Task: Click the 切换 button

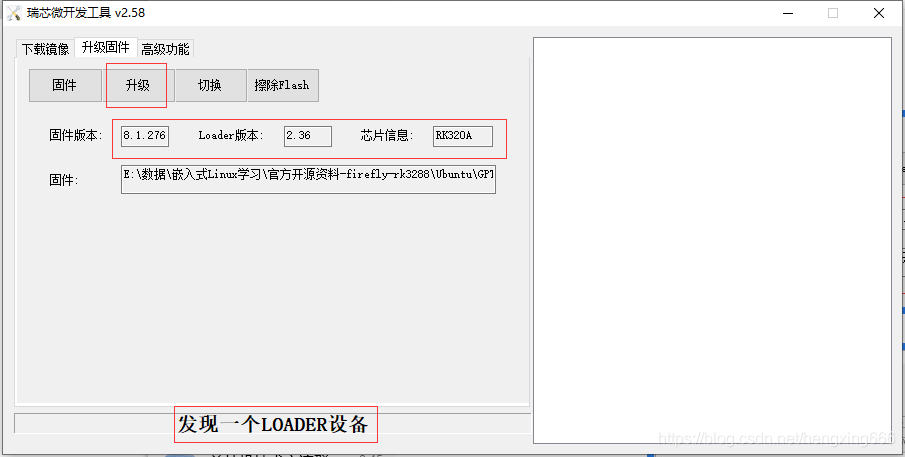Action: pos(211,85)
